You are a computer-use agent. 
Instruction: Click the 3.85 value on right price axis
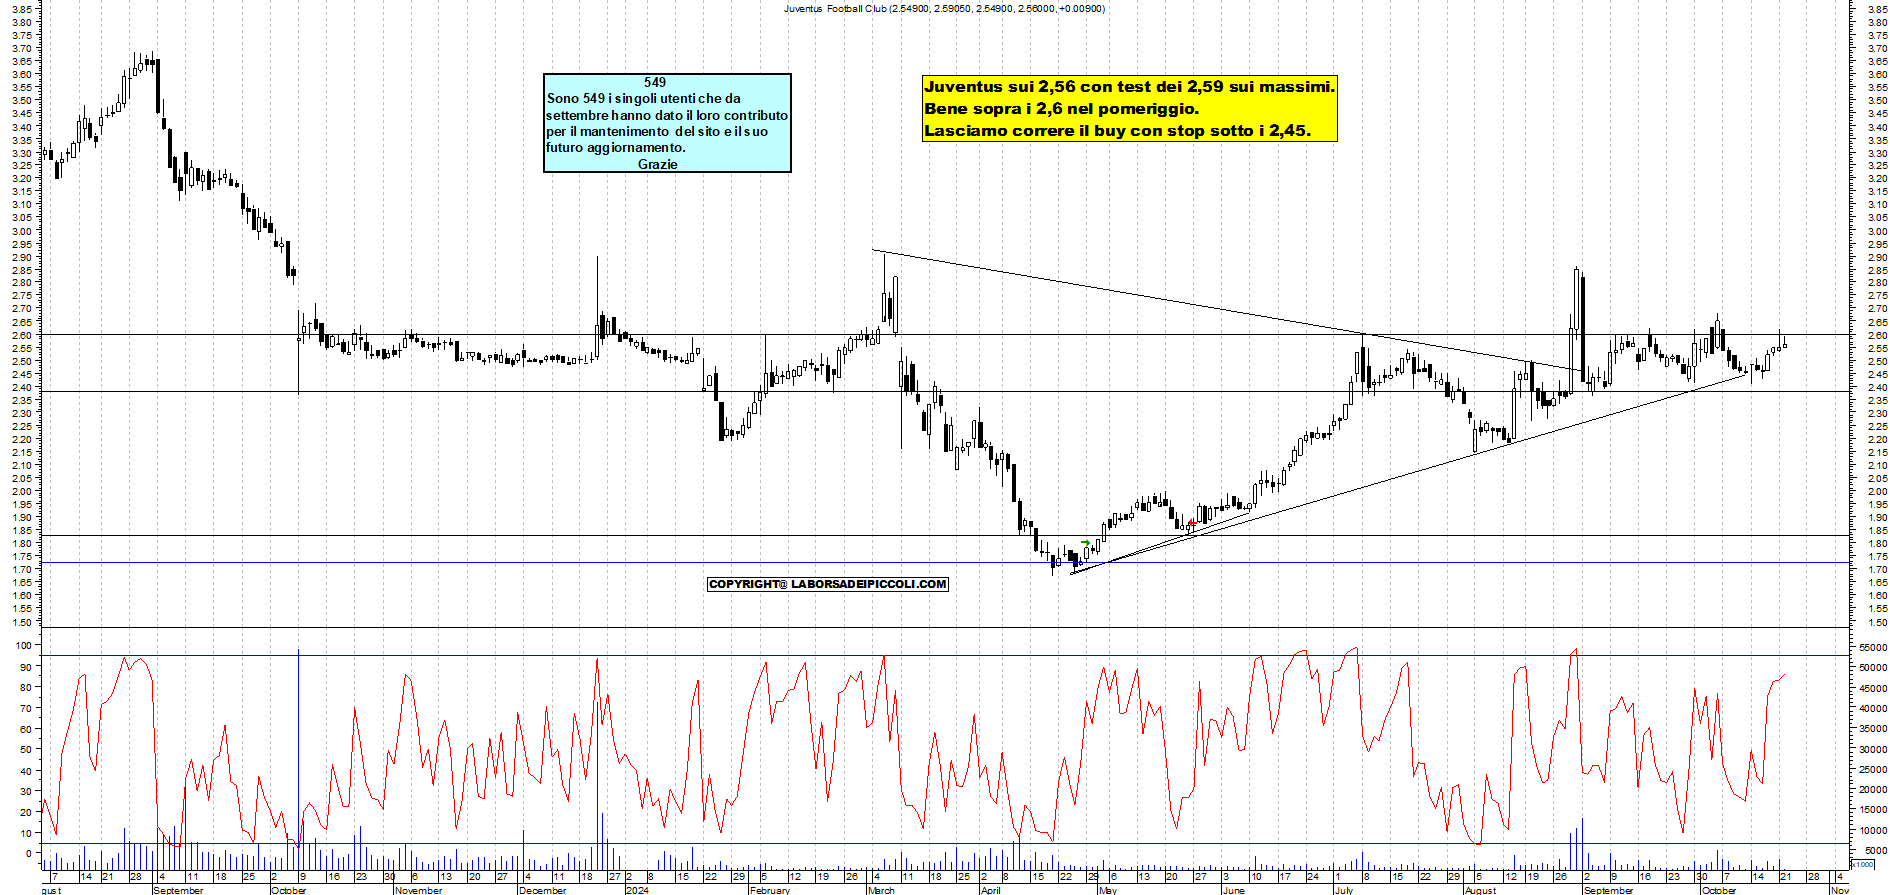1876,9
